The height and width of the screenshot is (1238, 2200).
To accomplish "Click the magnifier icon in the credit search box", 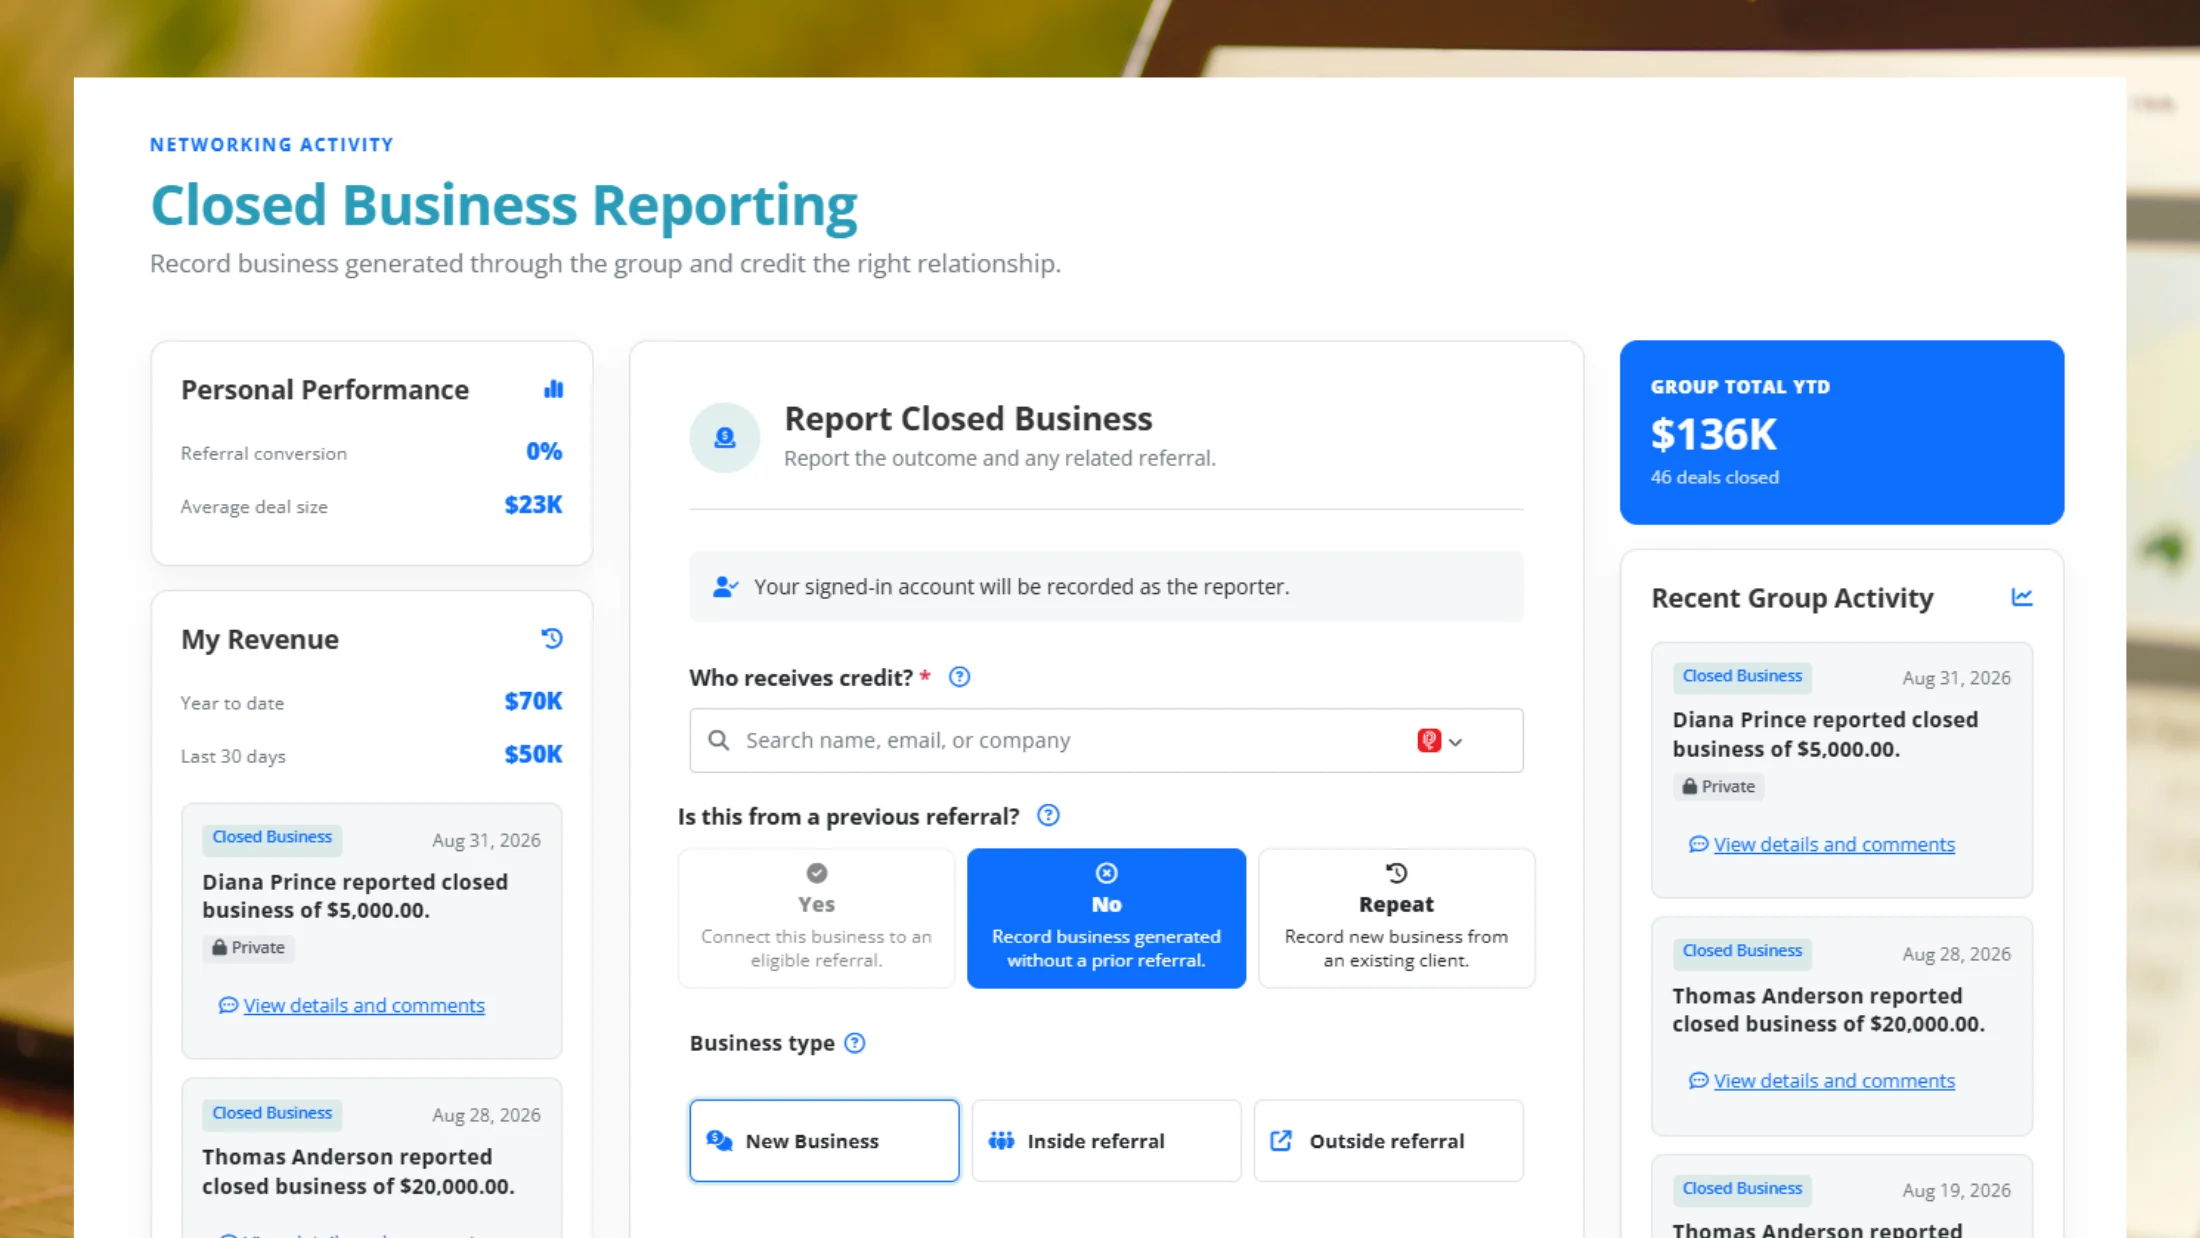I will 718,740.
